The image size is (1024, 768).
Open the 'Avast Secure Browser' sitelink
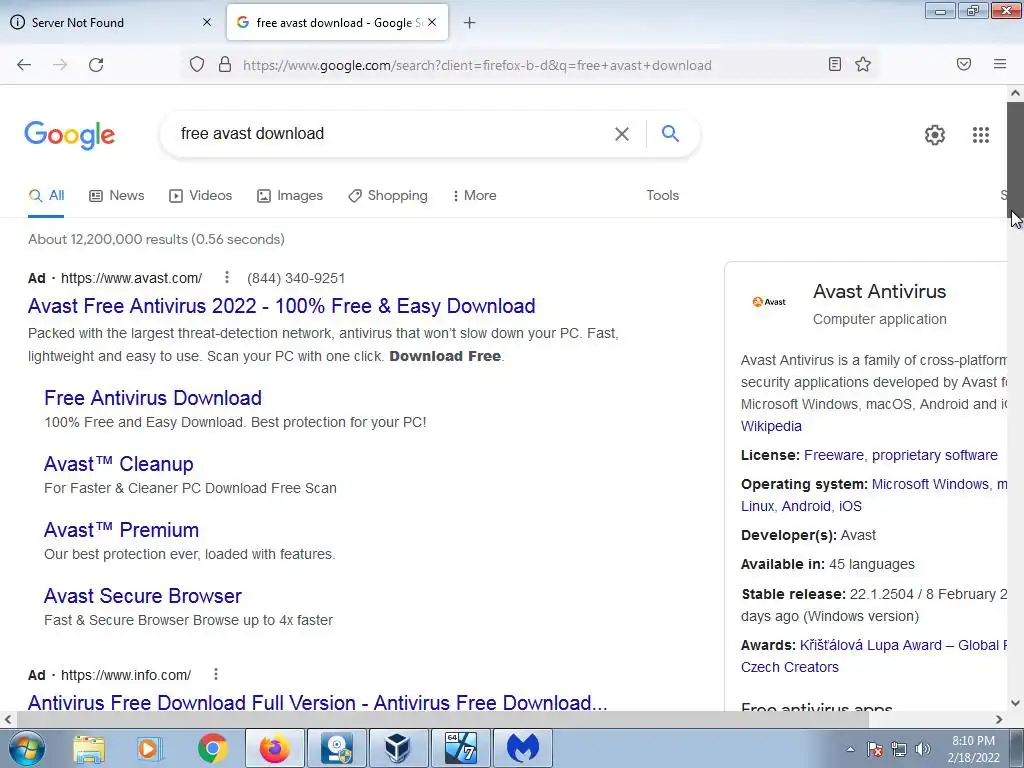coord(143,596)
